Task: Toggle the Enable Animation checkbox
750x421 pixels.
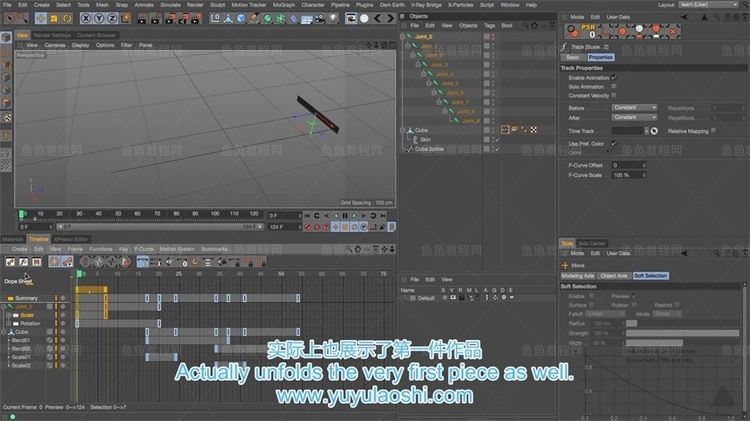Action: 613,77
